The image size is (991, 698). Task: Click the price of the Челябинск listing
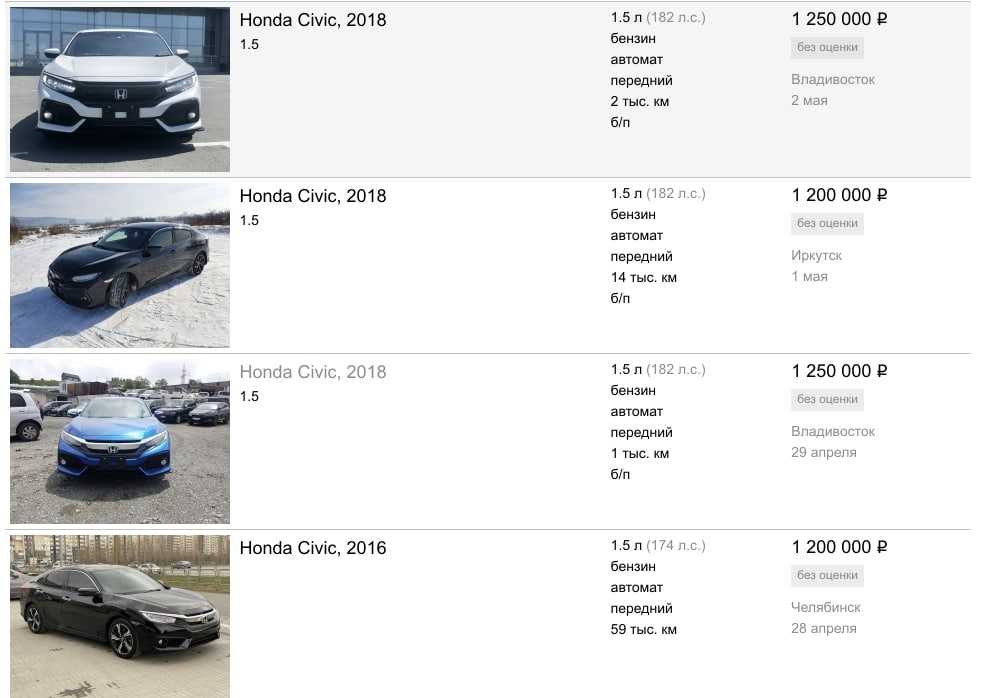click(x=839, y=547)
